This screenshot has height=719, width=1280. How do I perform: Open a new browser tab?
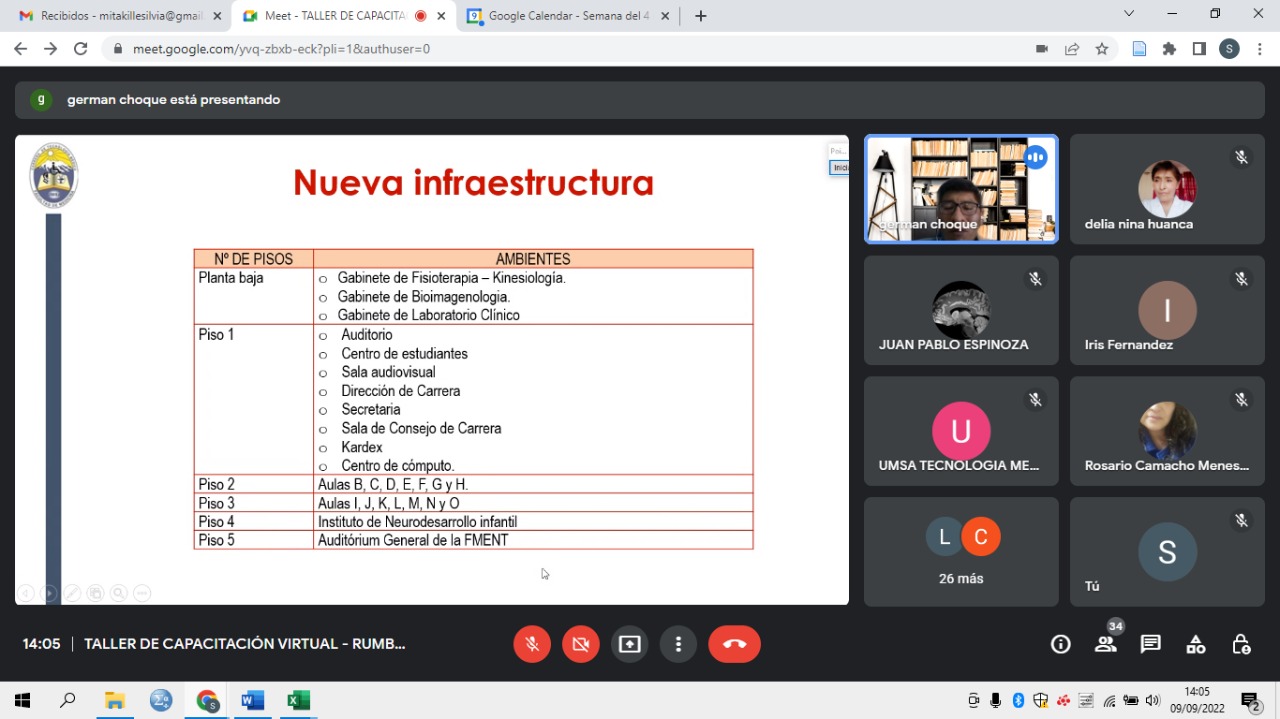pyautogui.click(x=701, y=16)
